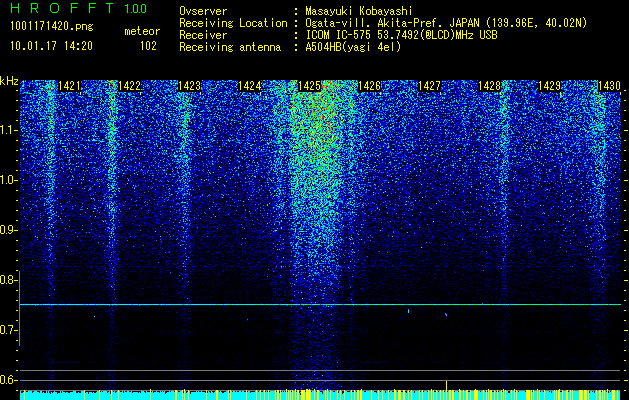The height and width of the screenshot is (400, 629).
Task: Click the A504HB(yagi 4el) antenna text
Action: [x=353, y=47]
